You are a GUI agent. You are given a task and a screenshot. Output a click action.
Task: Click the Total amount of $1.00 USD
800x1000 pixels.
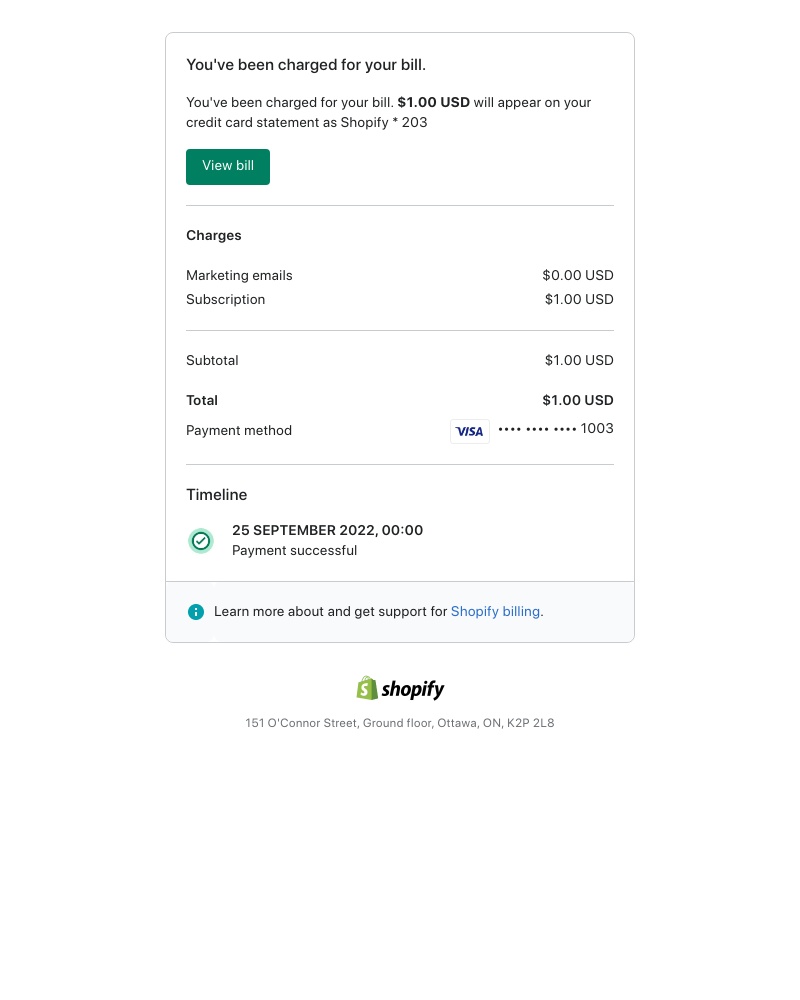pyautogui.click(x=578, y=400)
